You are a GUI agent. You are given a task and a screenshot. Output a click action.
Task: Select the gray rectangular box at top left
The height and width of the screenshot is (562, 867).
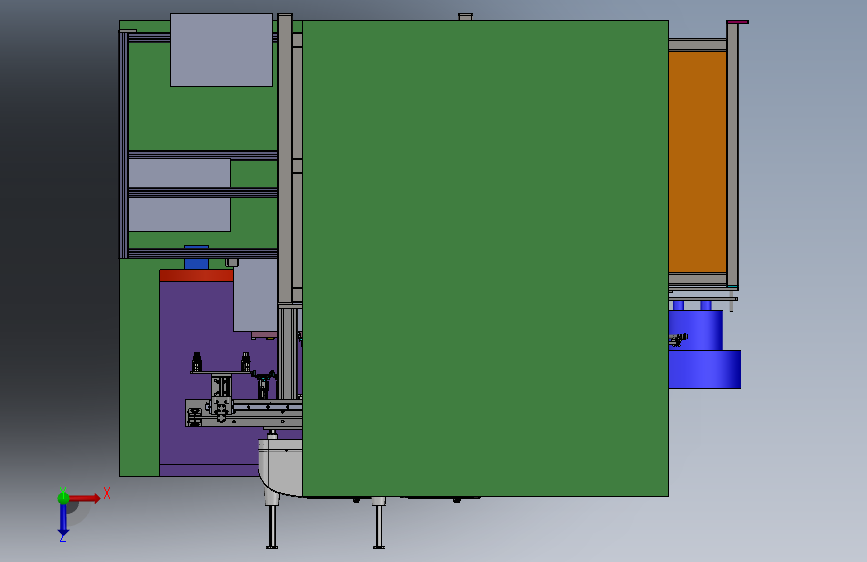point(221,50)
